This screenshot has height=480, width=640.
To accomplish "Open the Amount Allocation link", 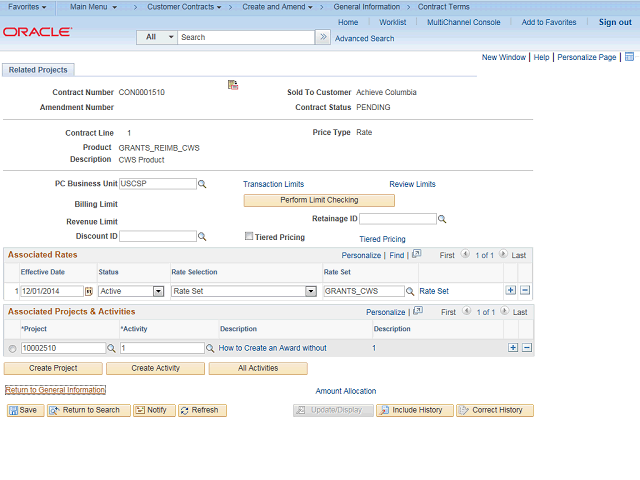I will pyautogui.click(x=346, y=391).
